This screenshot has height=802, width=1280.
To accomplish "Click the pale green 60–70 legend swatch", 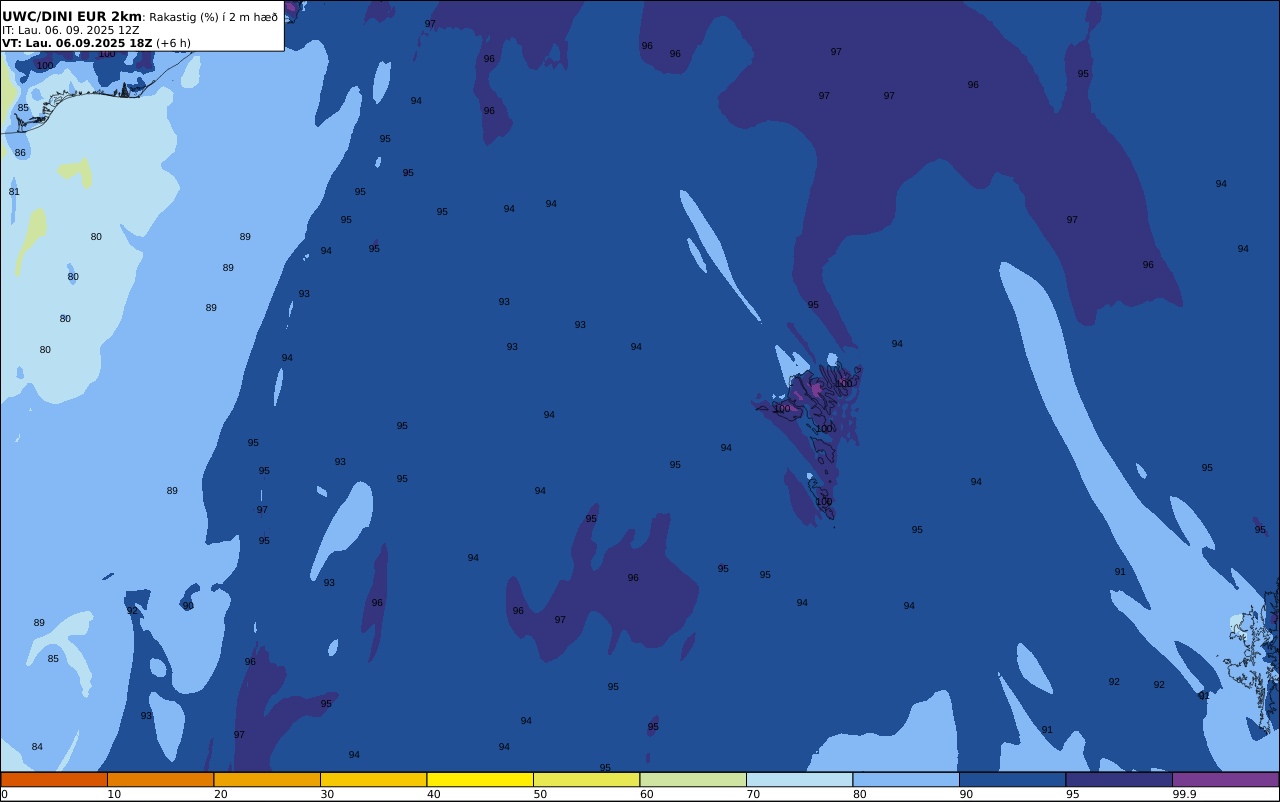I will point(693,779).
